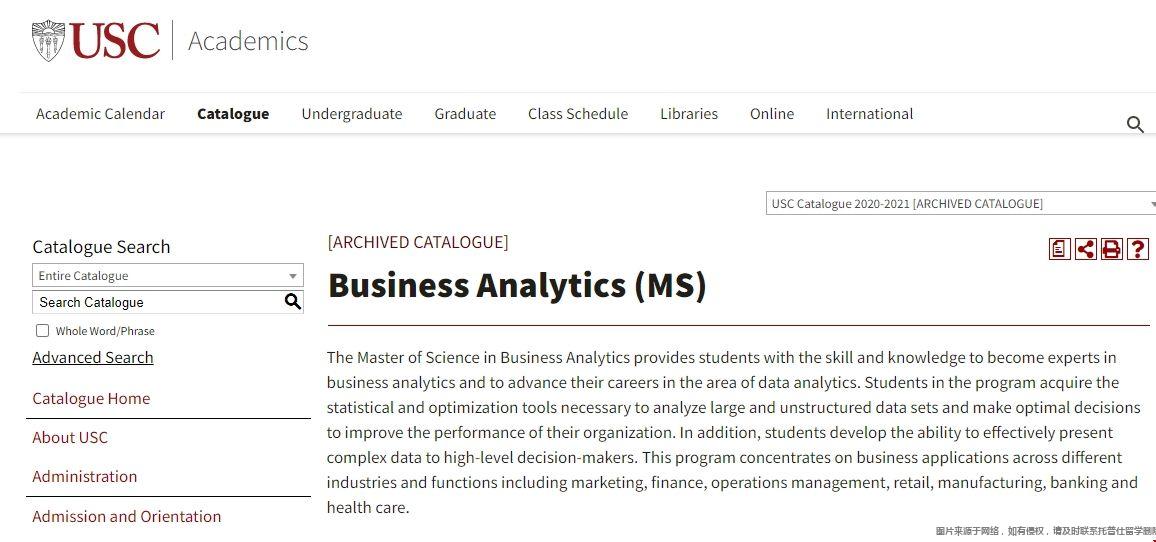The image size is (1156, 542).
Task: Click the catalogue search magnifier button
Action: click(x=293, y=302)
